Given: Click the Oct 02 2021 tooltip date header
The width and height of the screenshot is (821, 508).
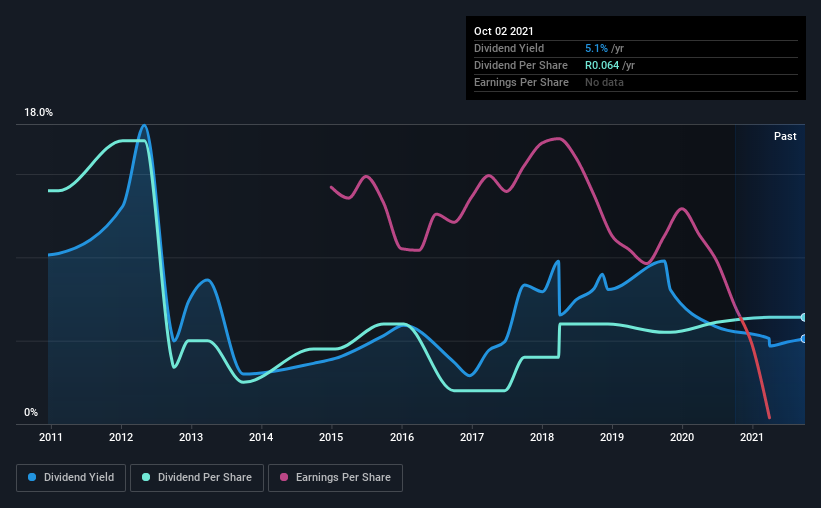Looking at the screenshot, I should pyautogui.click(x=504, y=31).
